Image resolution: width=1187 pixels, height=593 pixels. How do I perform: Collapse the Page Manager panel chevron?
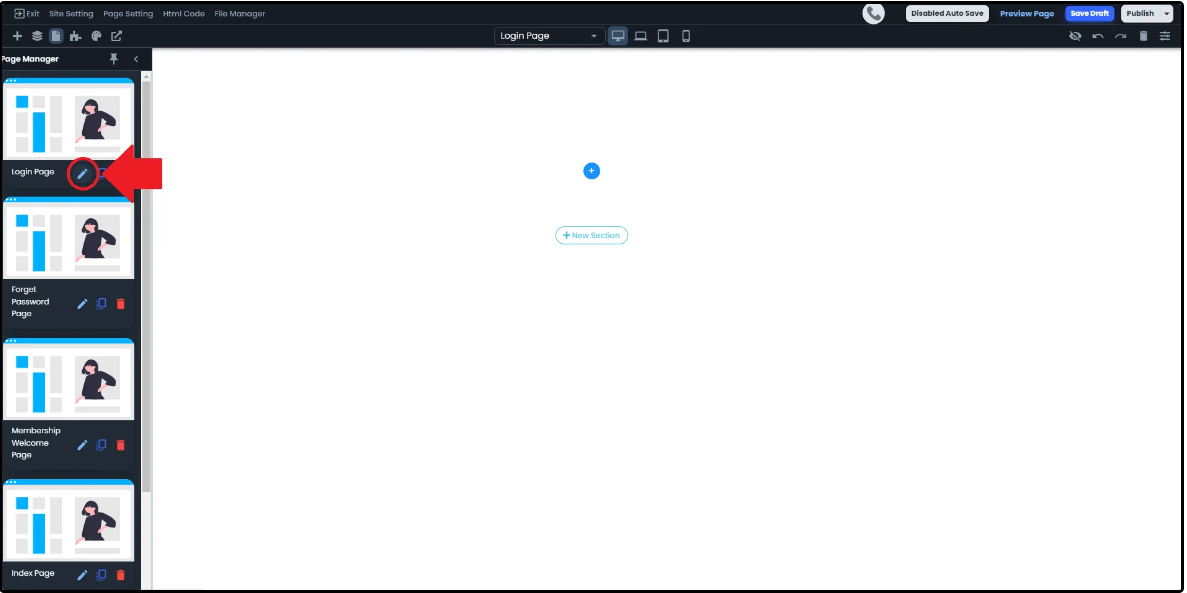136,59
